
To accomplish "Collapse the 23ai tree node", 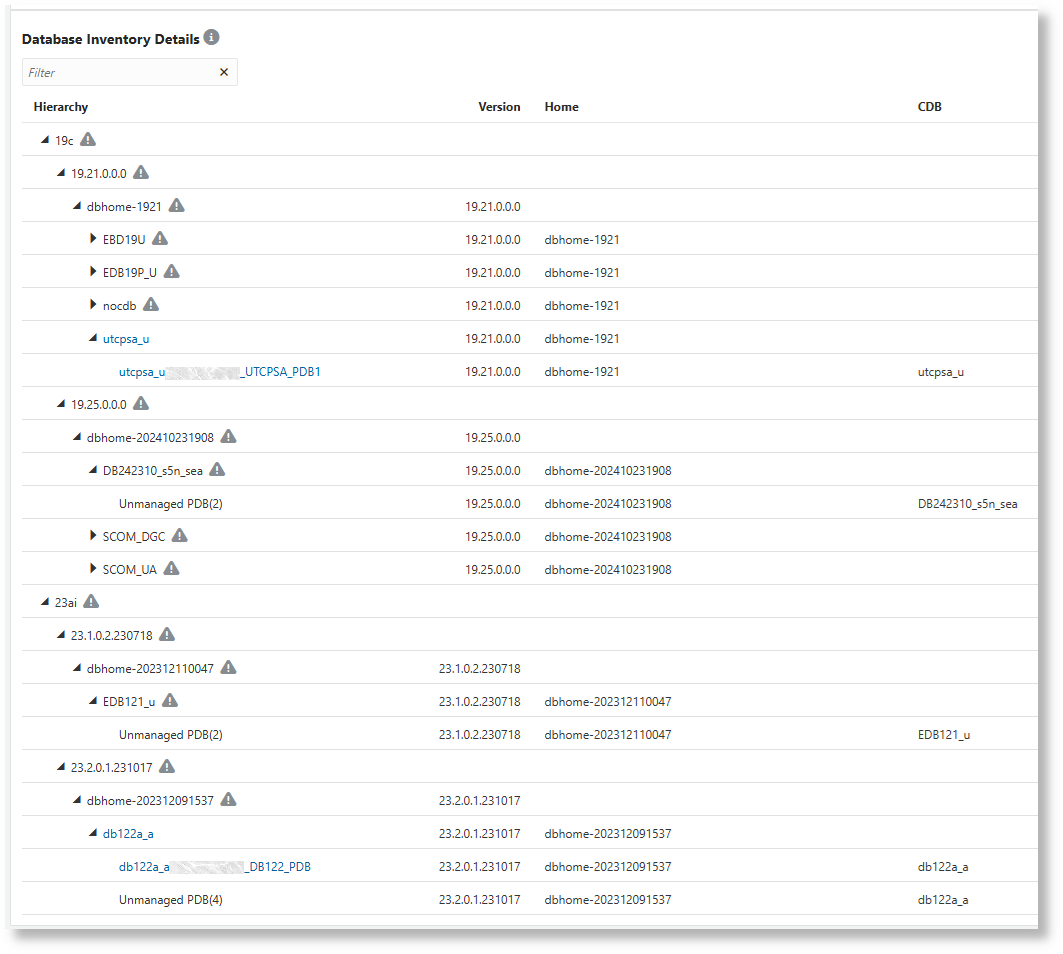I will click(45, 601).
